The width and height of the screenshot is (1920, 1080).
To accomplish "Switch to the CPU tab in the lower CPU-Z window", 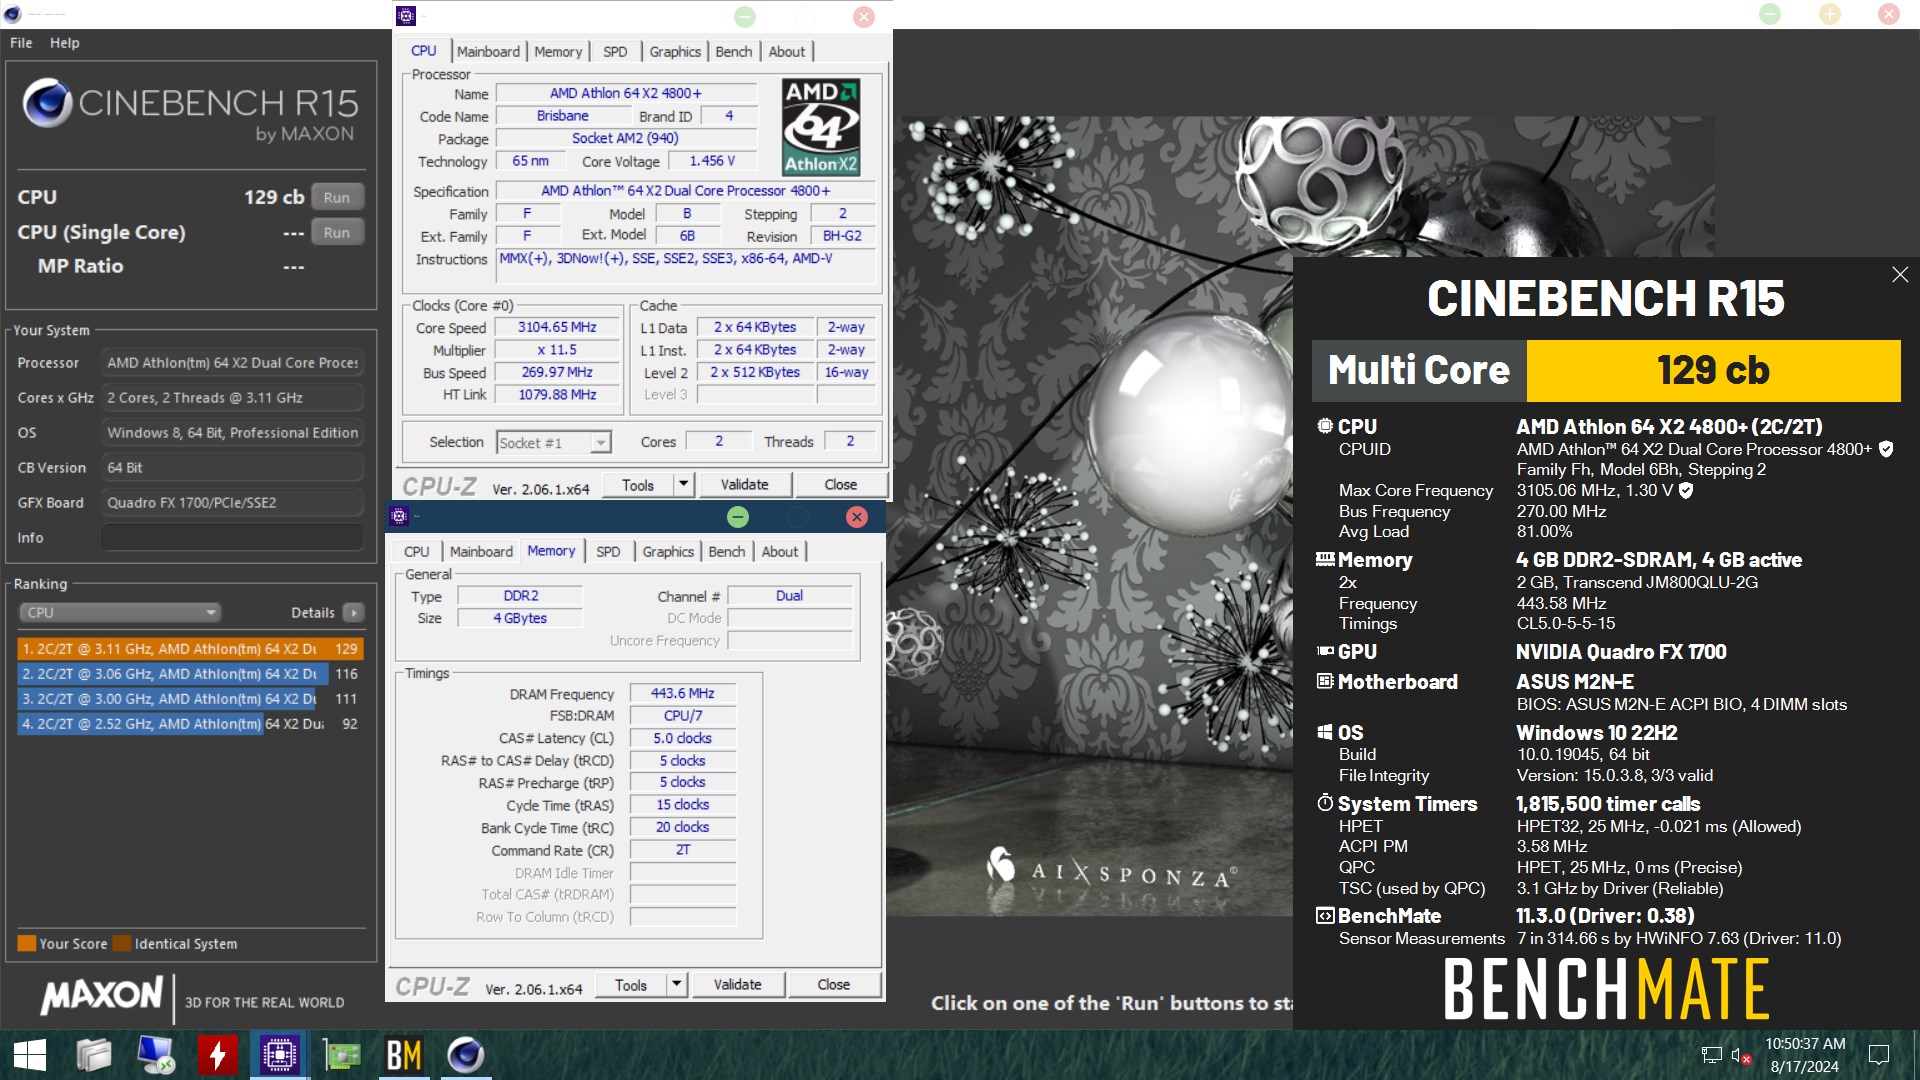I will click(x=416, y=551).
